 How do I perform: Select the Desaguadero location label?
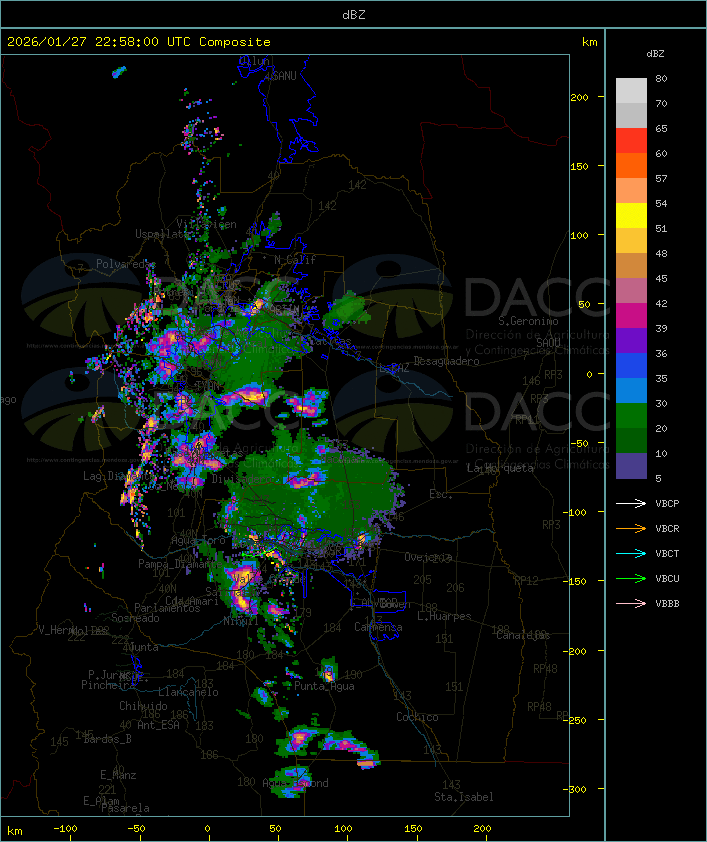coord(446,361)
